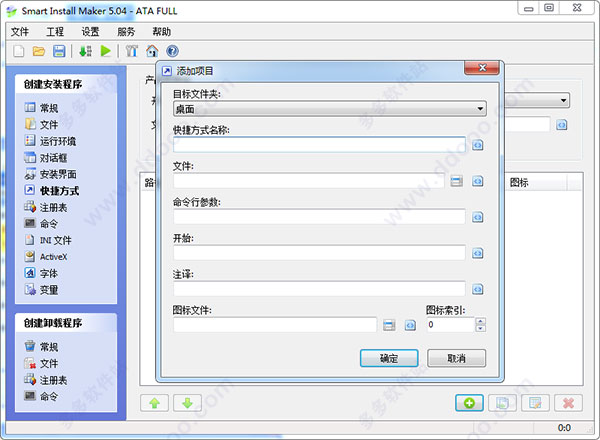The height and width of the screenshot is (440, 600).
Task: Cancel dialog with 取消 button
Action: (x=457, y=358)
